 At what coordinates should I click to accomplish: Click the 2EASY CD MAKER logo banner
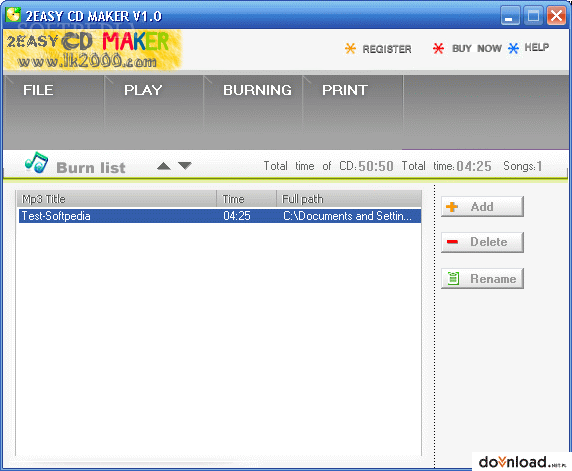pyautogui.click(x=93, y=50)
